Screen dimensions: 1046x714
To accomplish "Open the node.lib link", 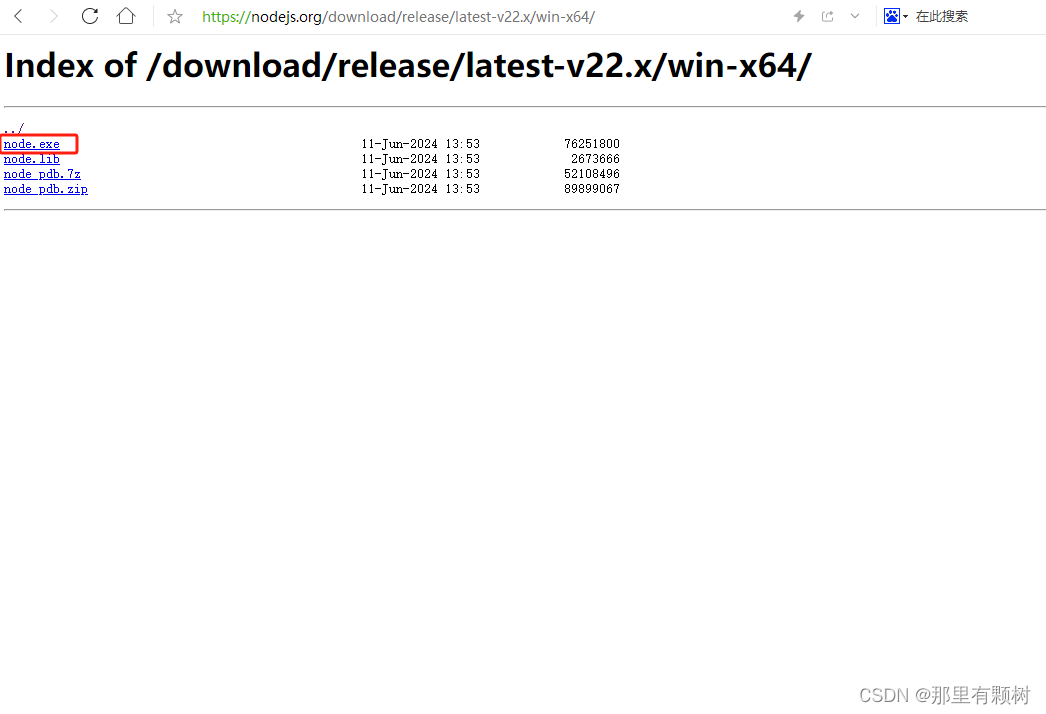I will (x=31, y=159).
